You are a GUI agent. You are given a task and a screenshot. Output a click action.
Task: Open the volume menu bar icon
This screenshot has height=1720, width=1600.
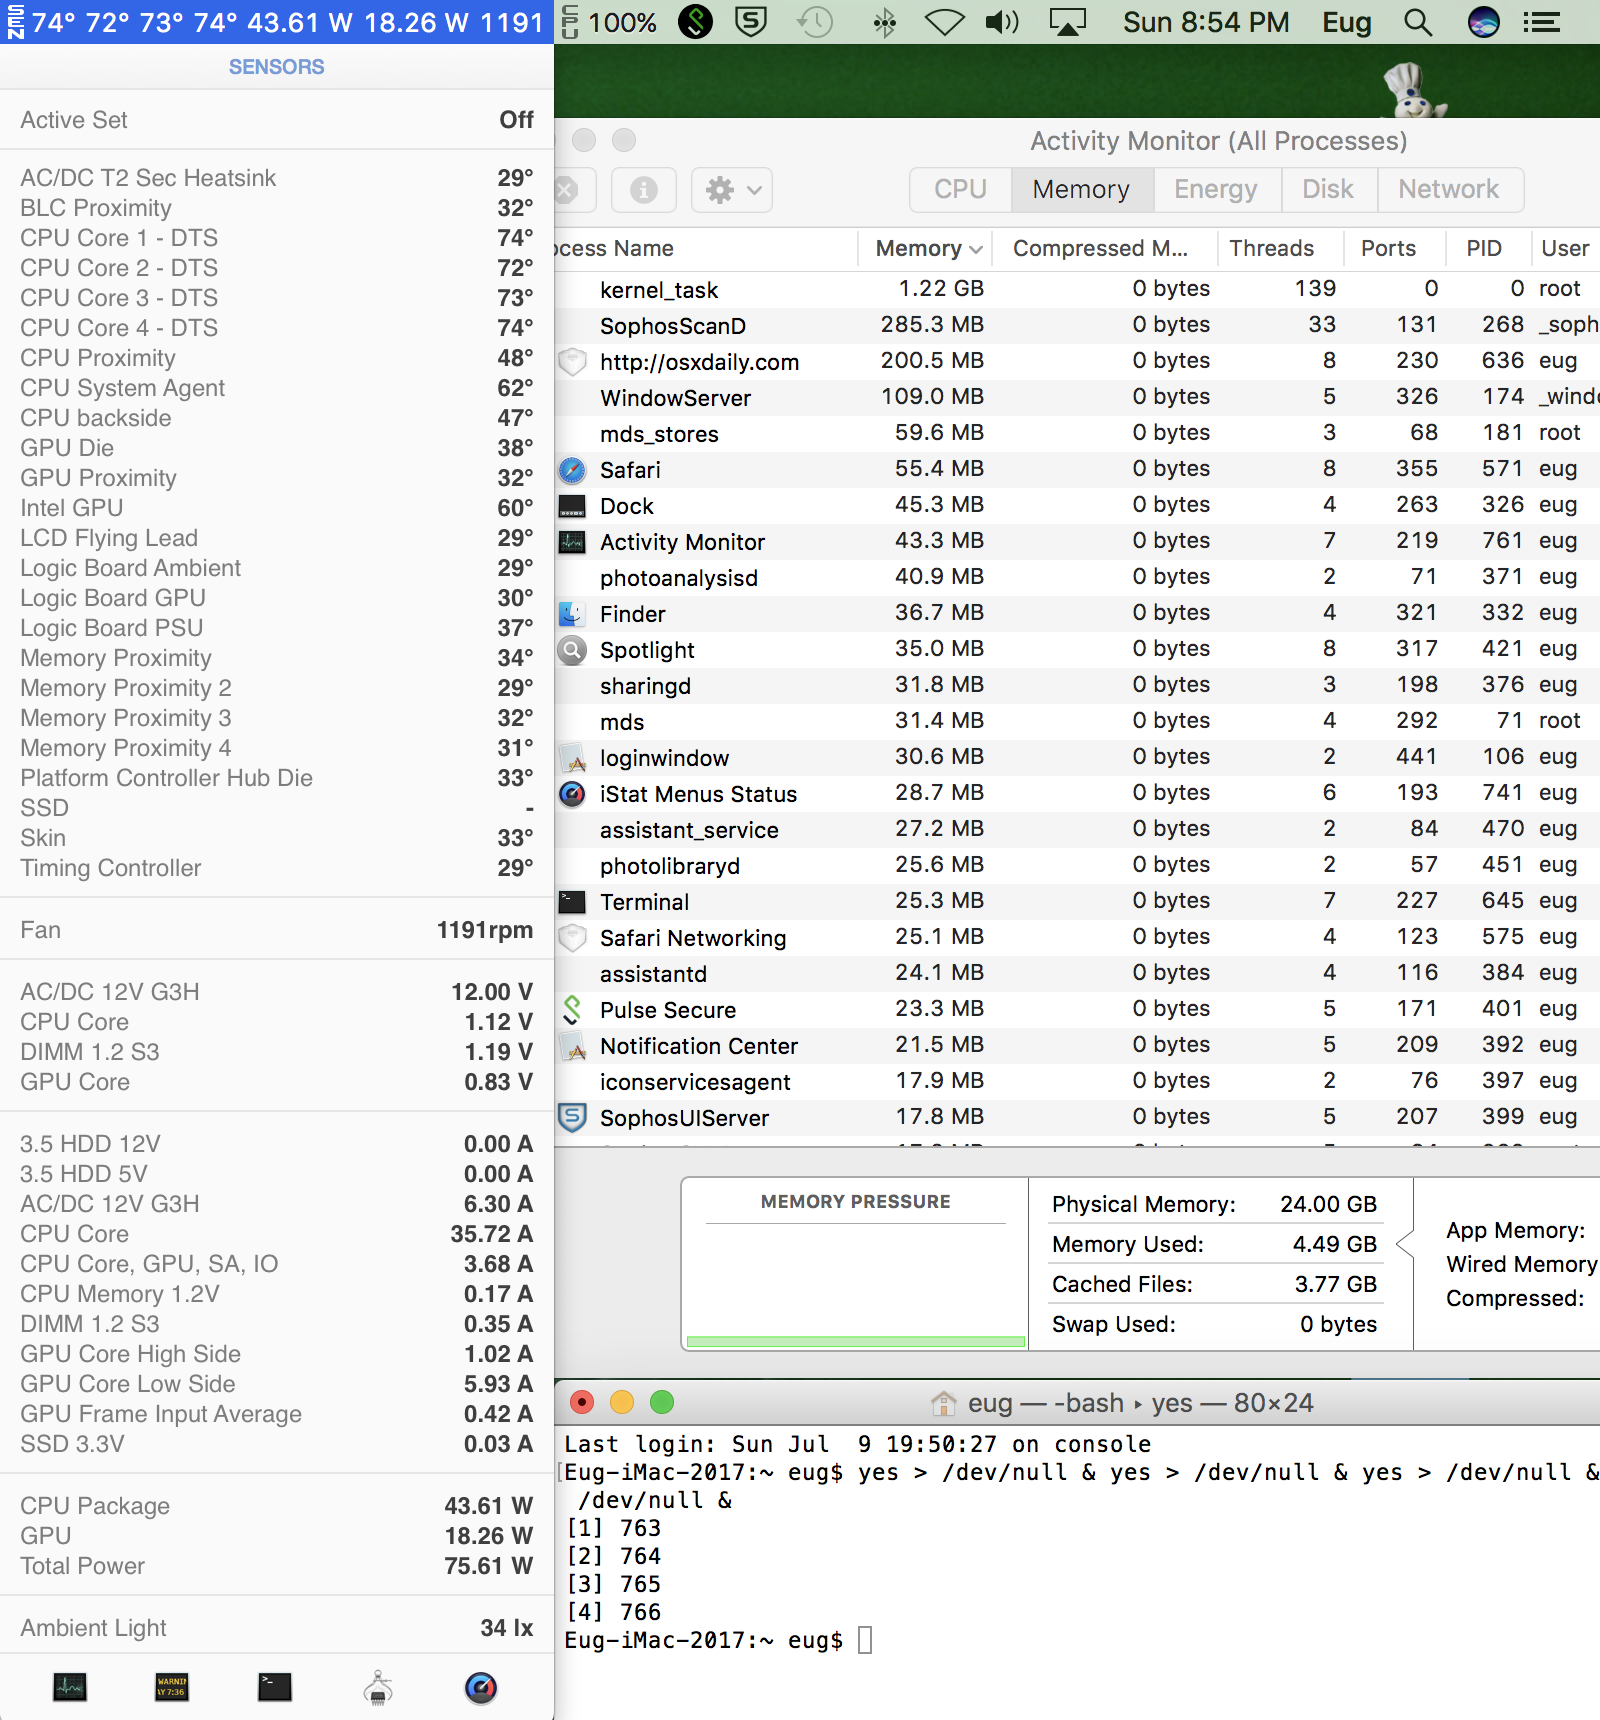tap(1002, 22)
